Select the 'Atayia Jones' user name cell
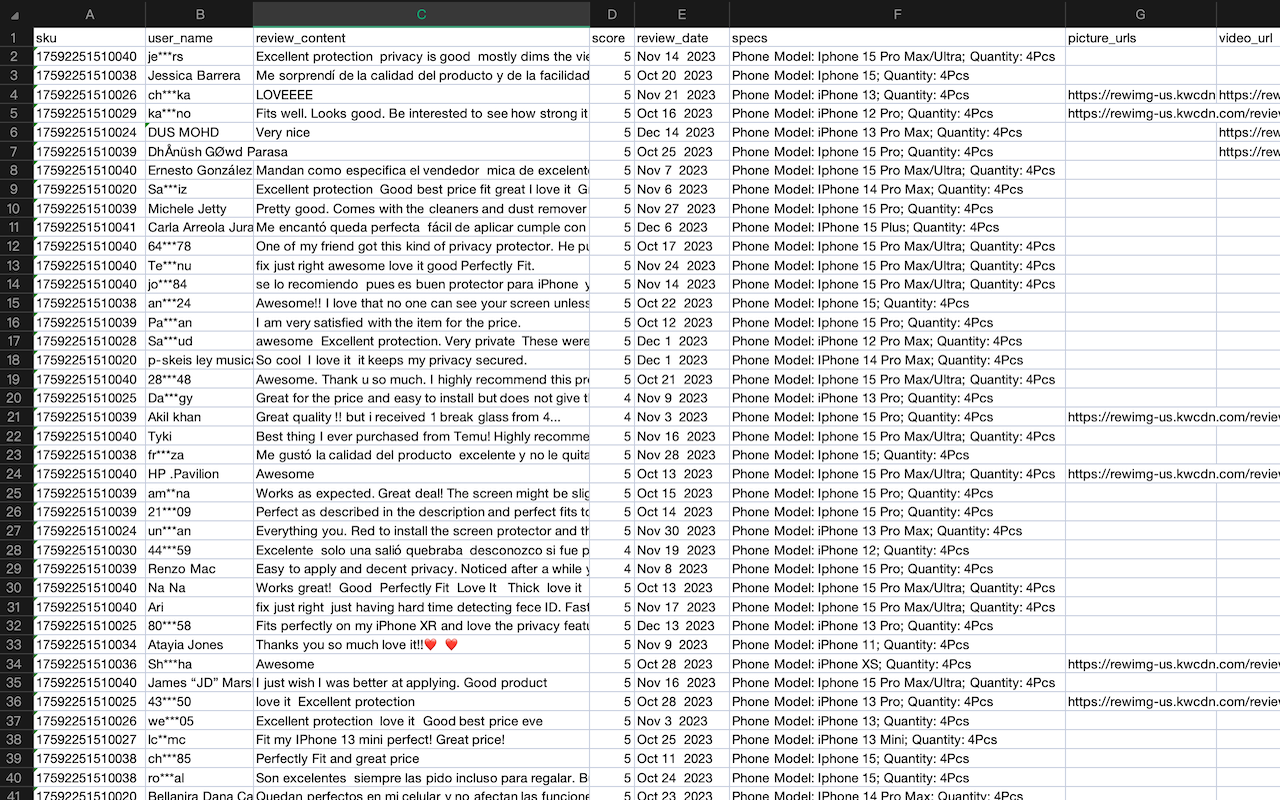Screen dimensions: 1280x800 tap(199, 645)
